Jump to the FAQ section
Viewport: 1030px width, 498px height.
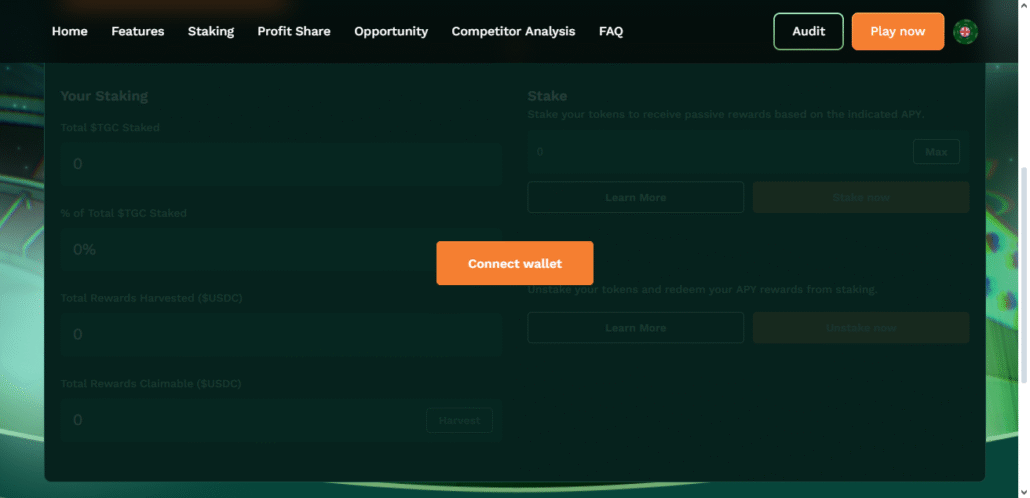click(610, 31)
